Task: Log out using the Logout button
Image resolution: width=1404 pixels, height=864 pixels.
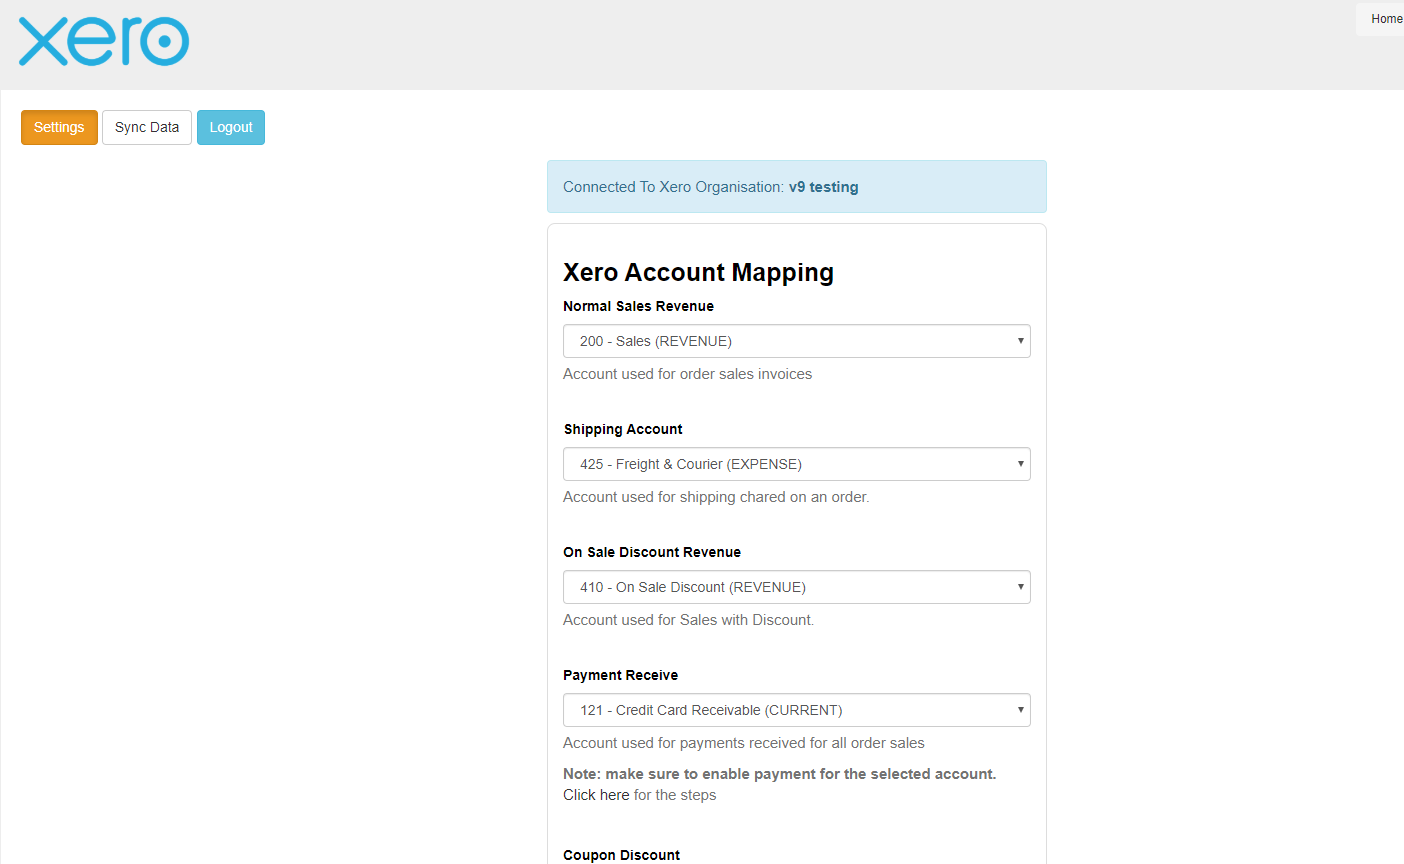Action: click(231, 127)
